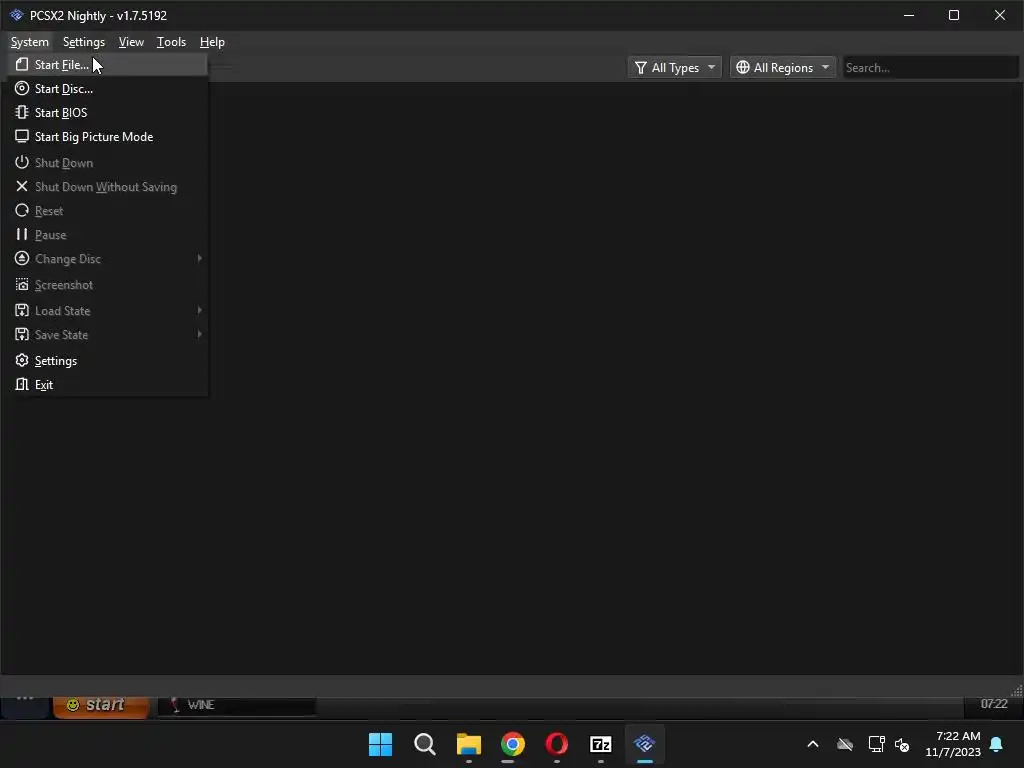Click the Big Picture Mode monitor icon
The height and width of the screenshot is (768, 1024).
tap(22, 136)
